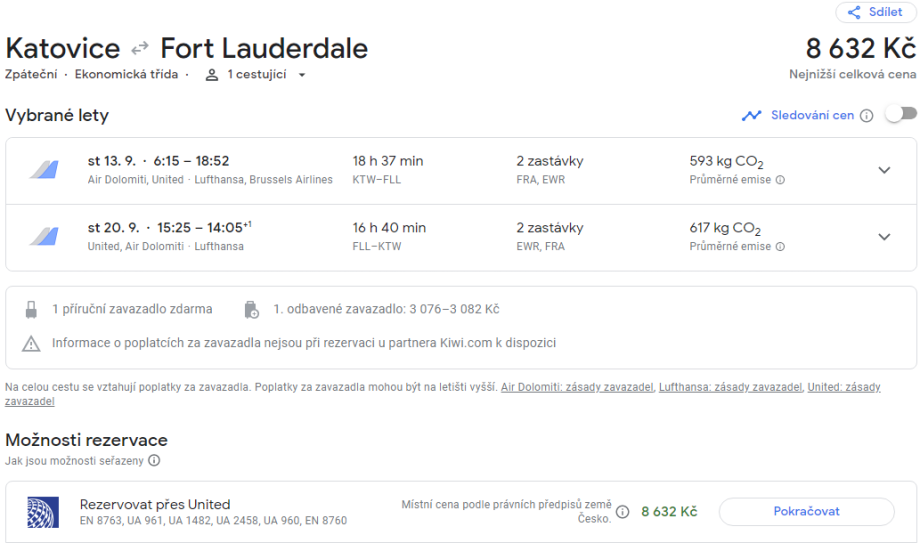Click info icon beside outbound Průměrné emise

780,180
